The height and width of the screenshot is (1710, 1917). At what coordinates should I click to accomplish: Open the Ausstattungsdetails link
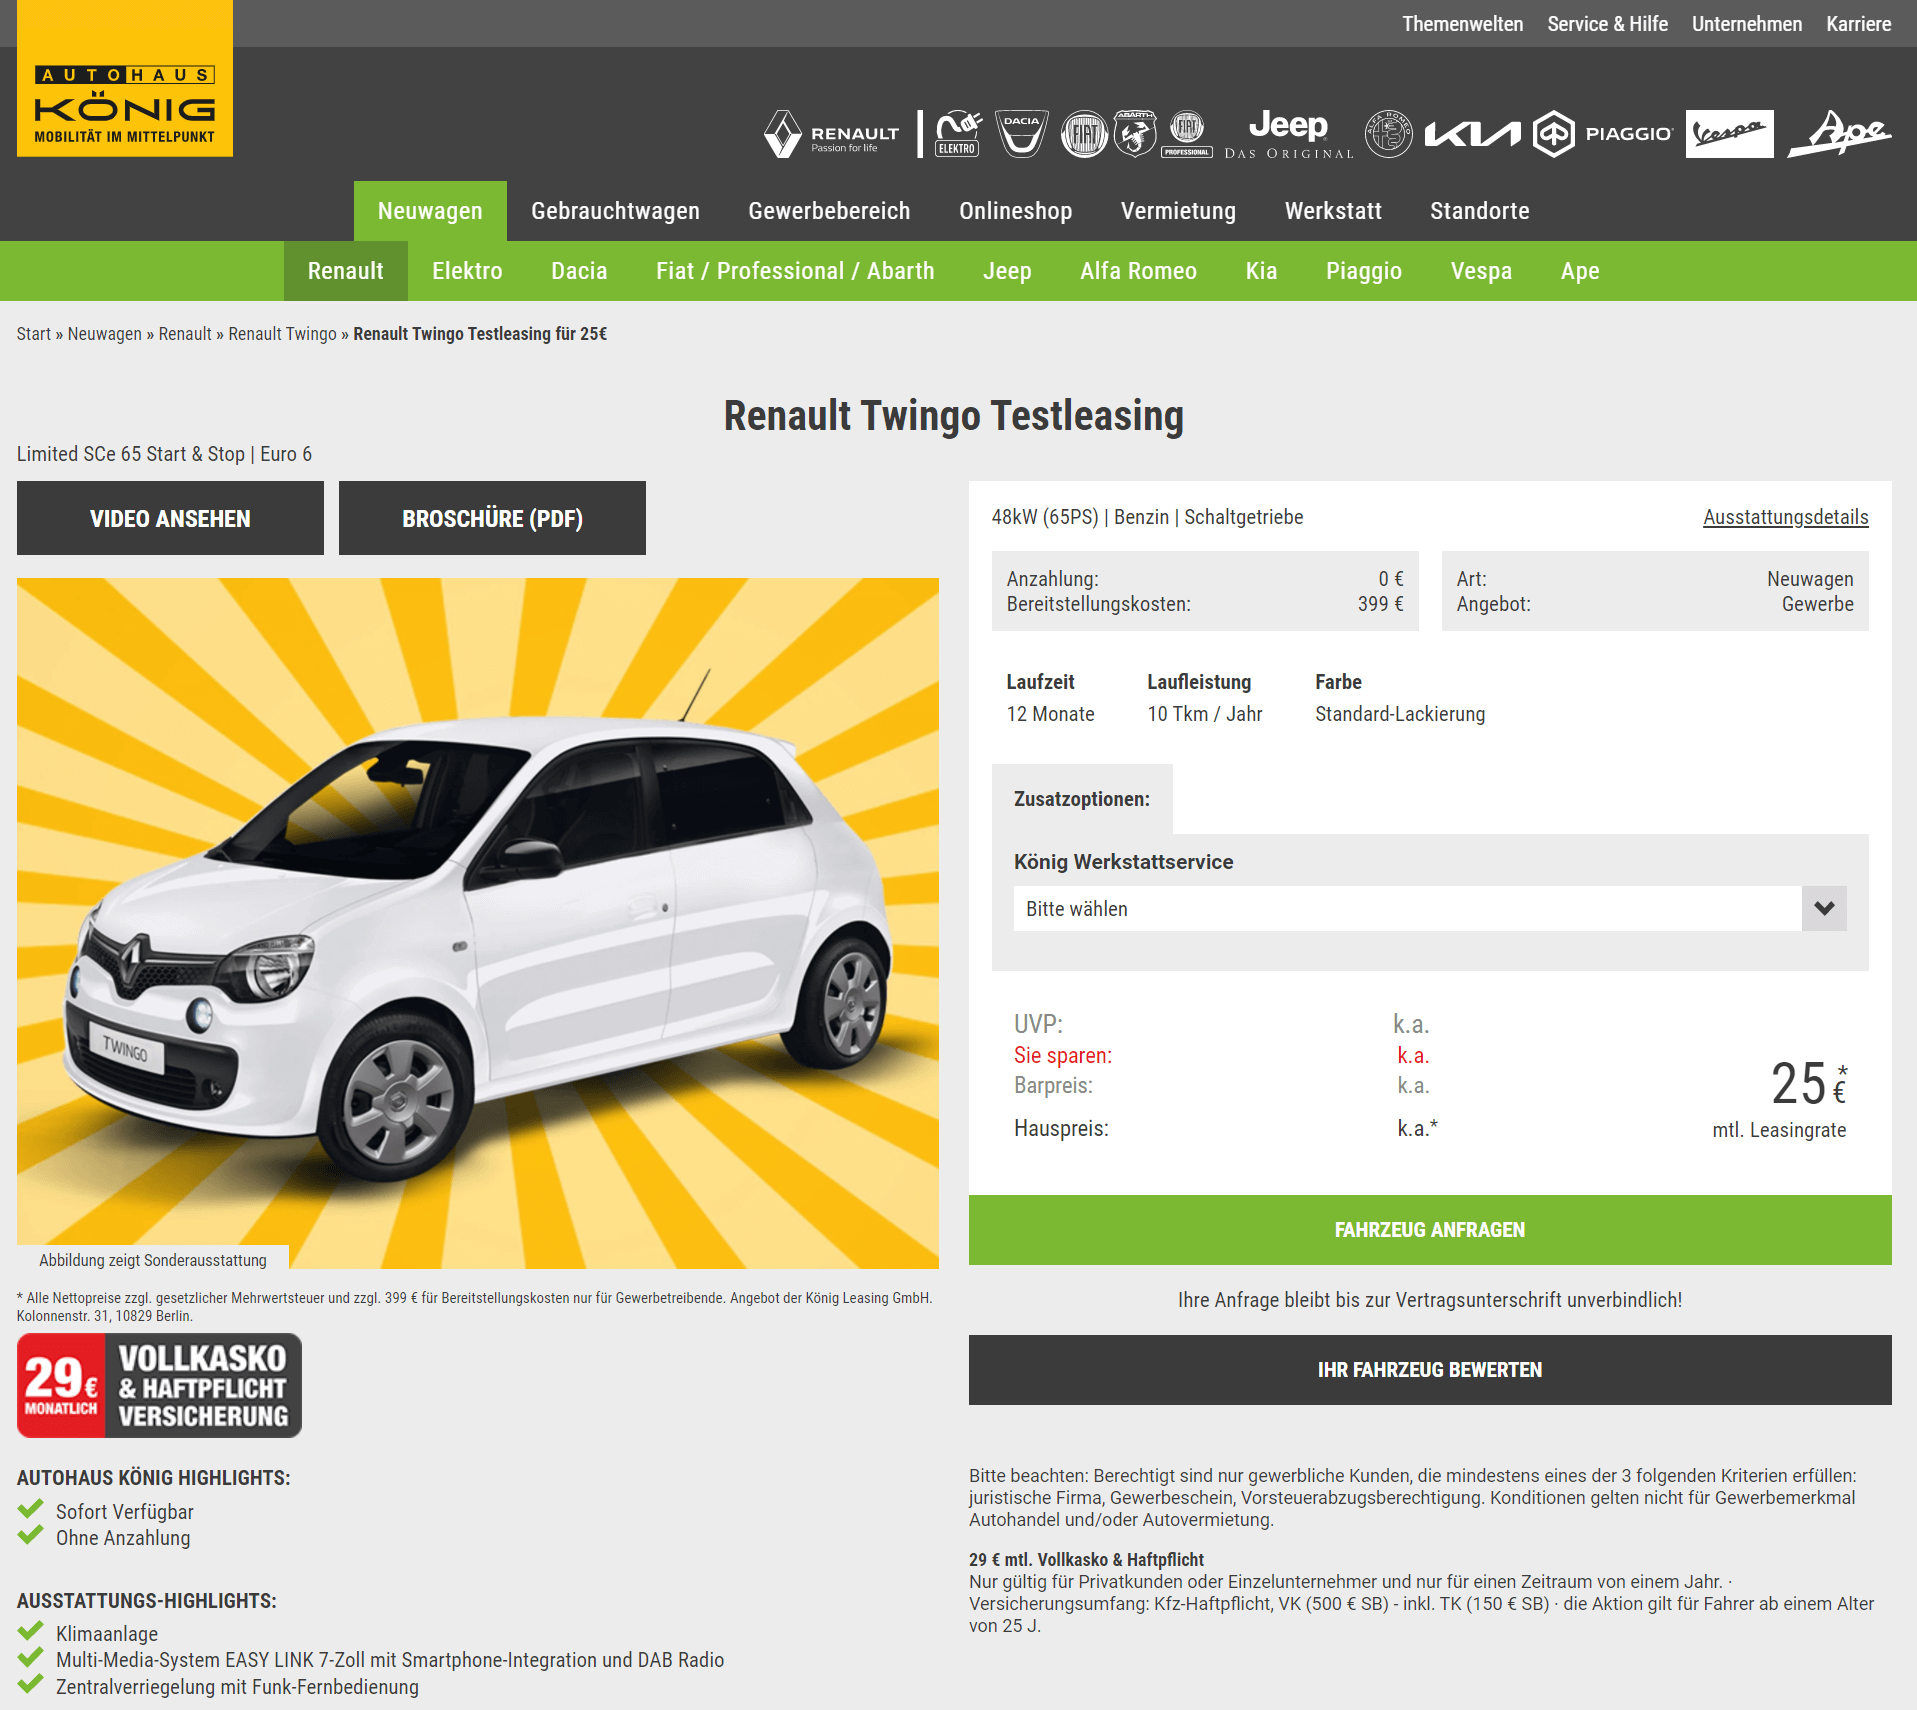pos(1785,517)
